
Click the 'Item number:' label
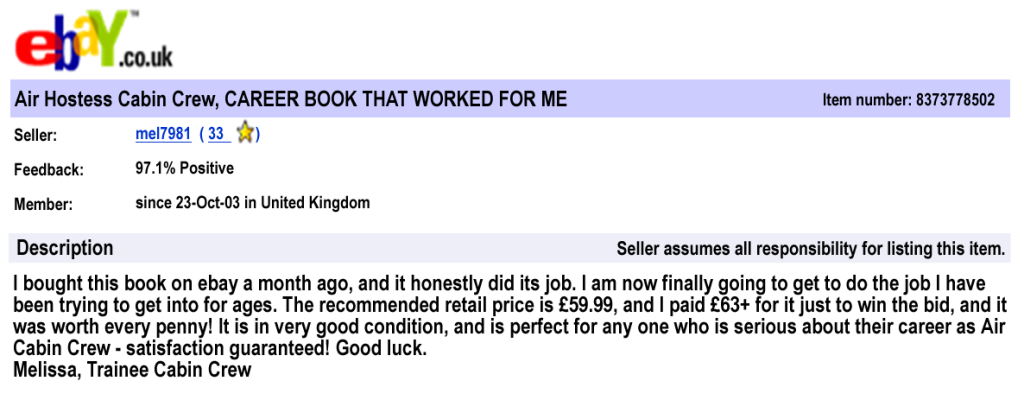click(x=867, y=100)
